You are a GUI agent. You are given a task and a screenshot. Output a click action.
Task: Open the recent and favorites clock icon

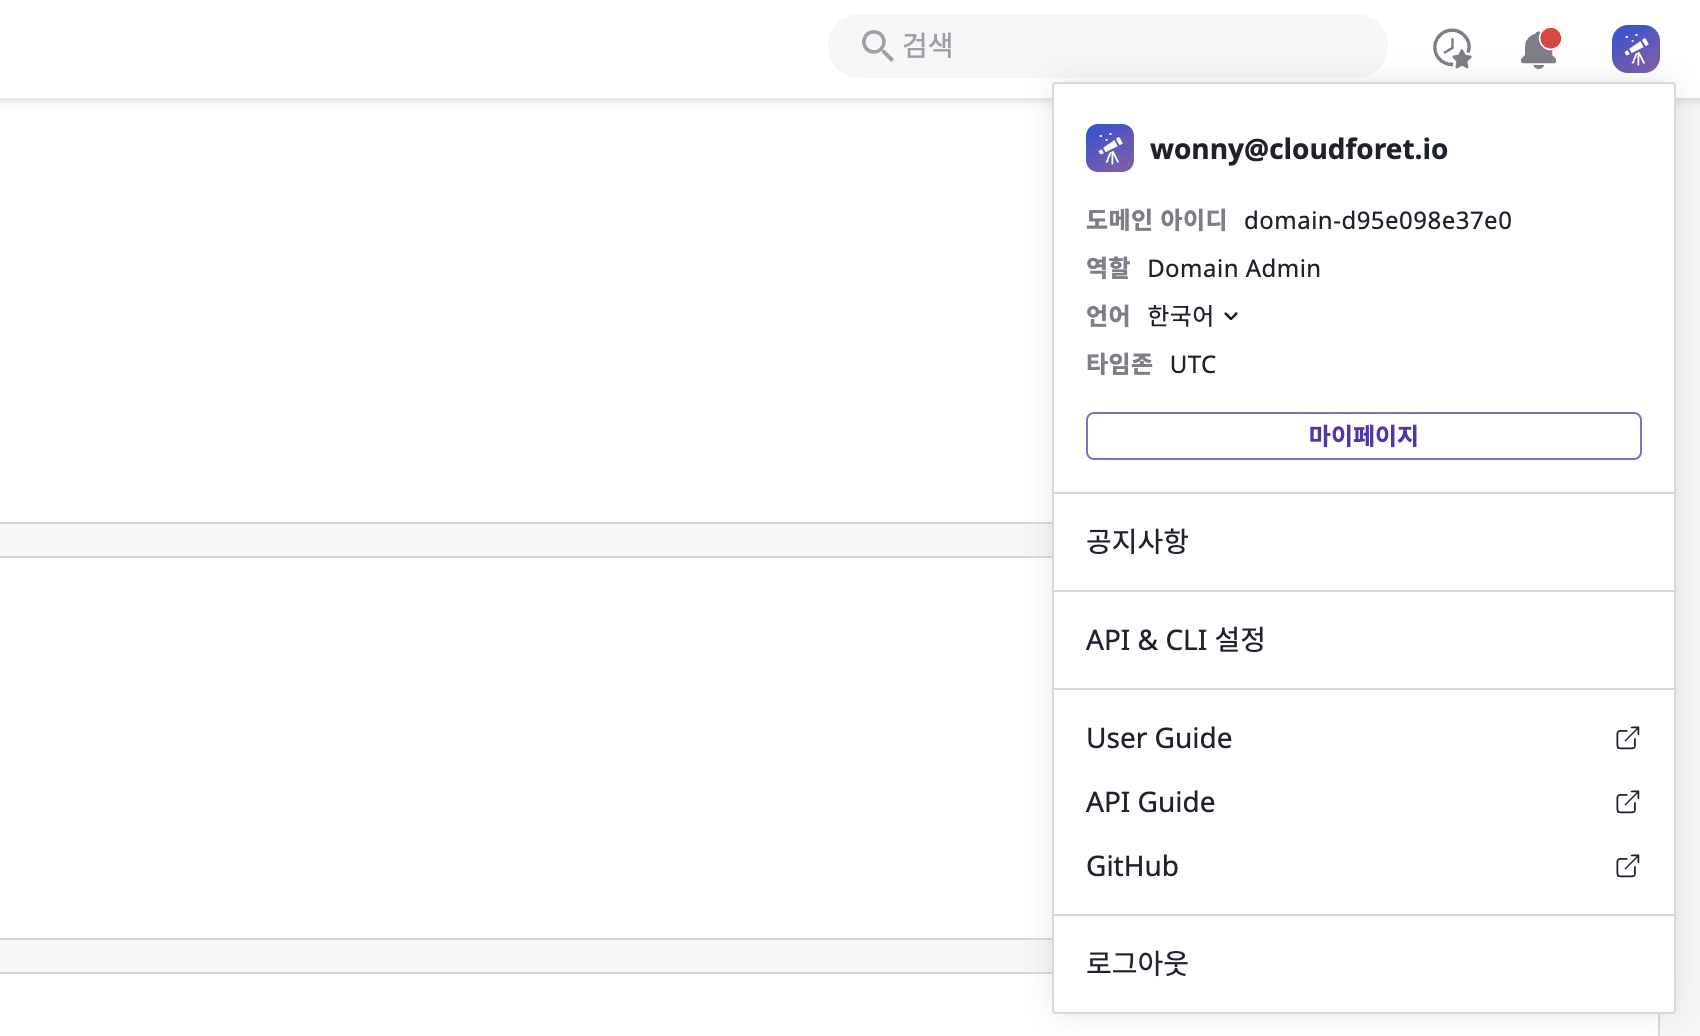(x=1452, y=48)
